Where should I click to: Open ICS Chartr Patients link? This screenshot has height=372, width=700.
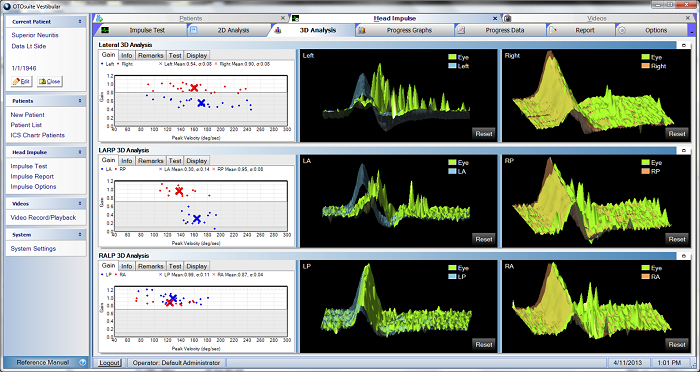point(38,135)
